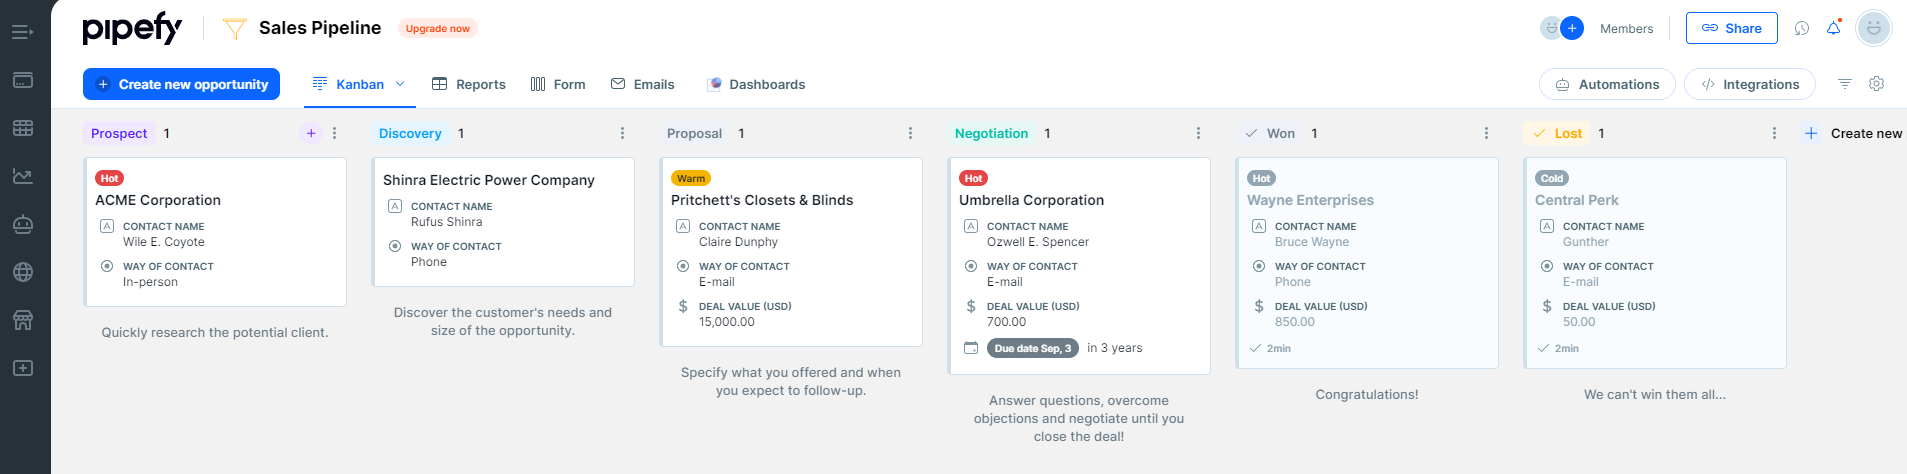
Task: Open Discovery column options menu
Action: point(623,133)
